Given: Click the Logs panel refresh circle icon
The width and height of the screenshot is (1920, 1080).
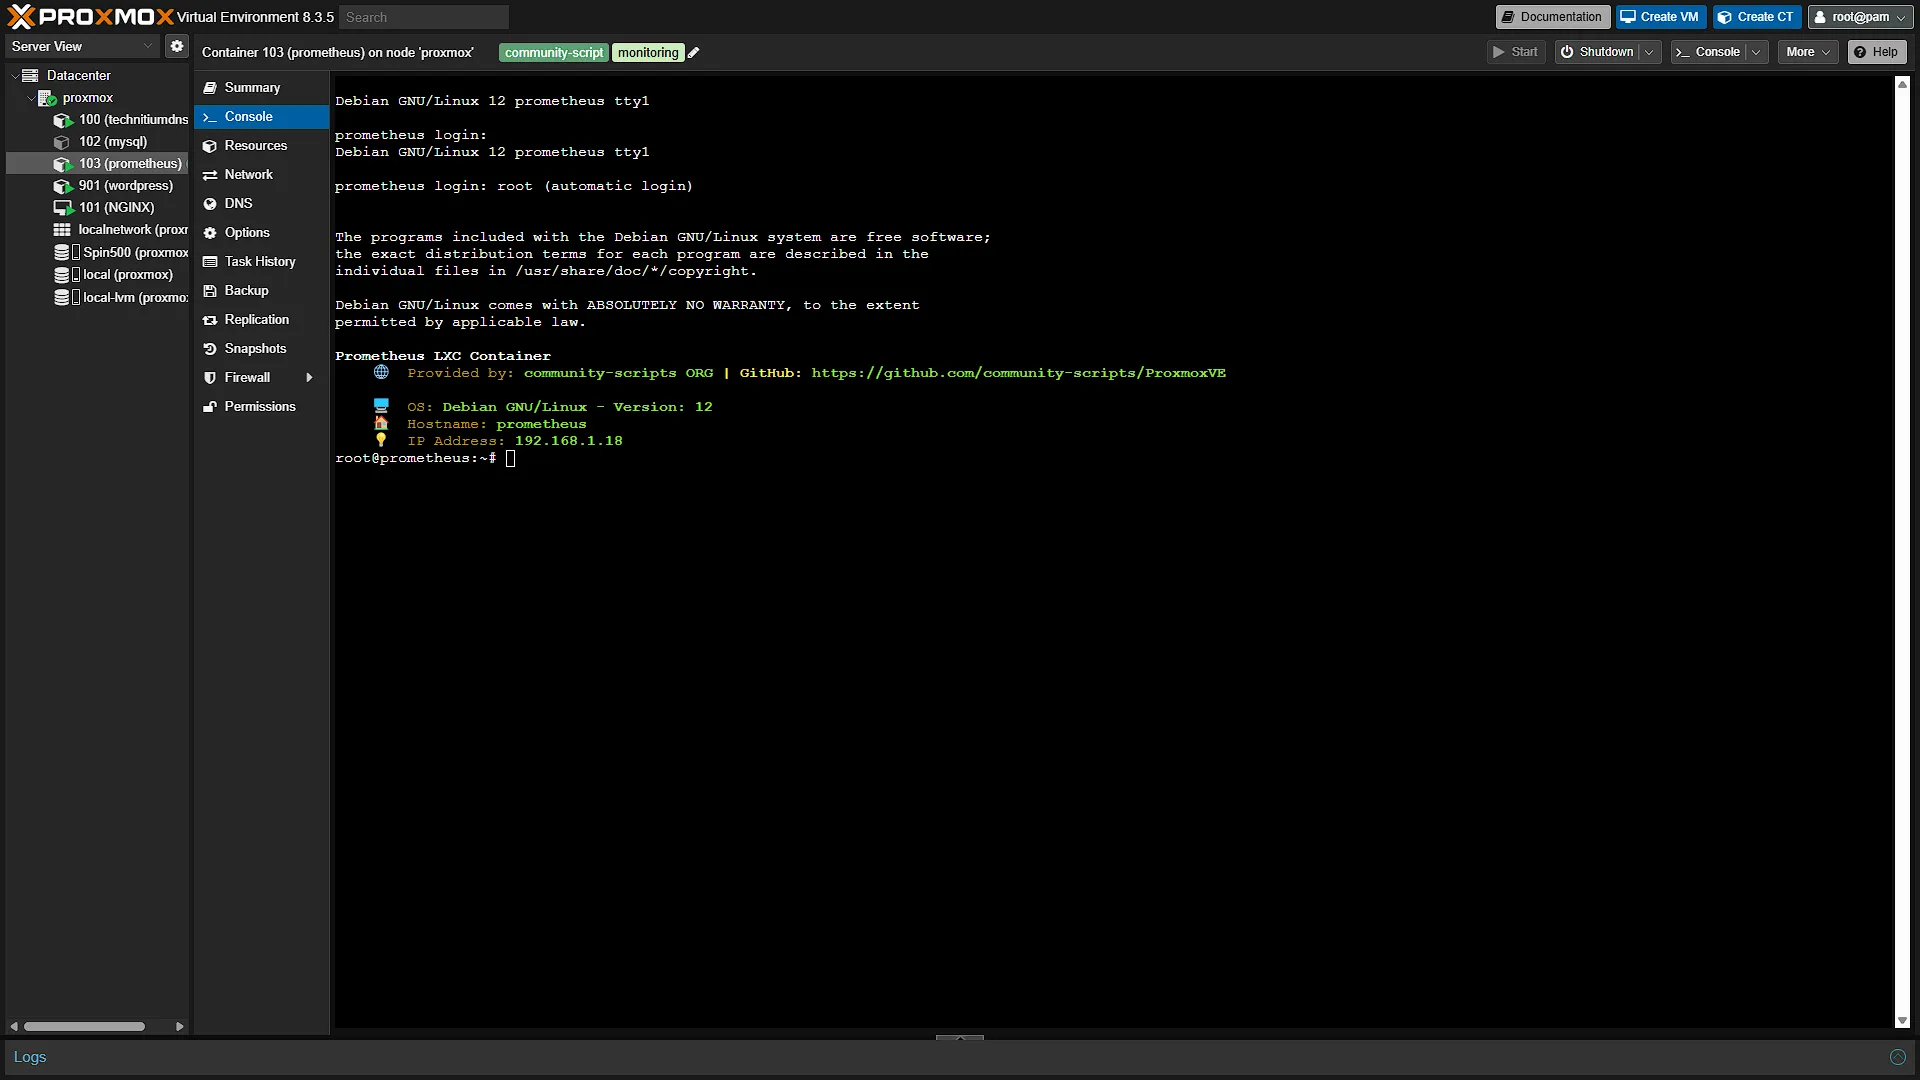Looking at the screenshot, I should pos(1897,1057).
